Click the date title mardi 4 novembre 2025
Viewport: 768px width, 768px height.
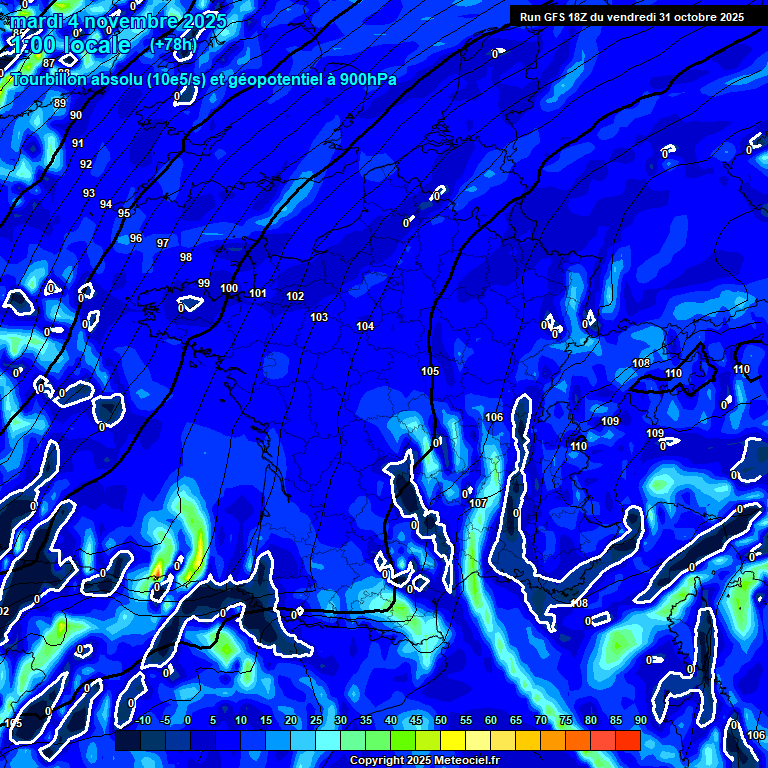118,21
